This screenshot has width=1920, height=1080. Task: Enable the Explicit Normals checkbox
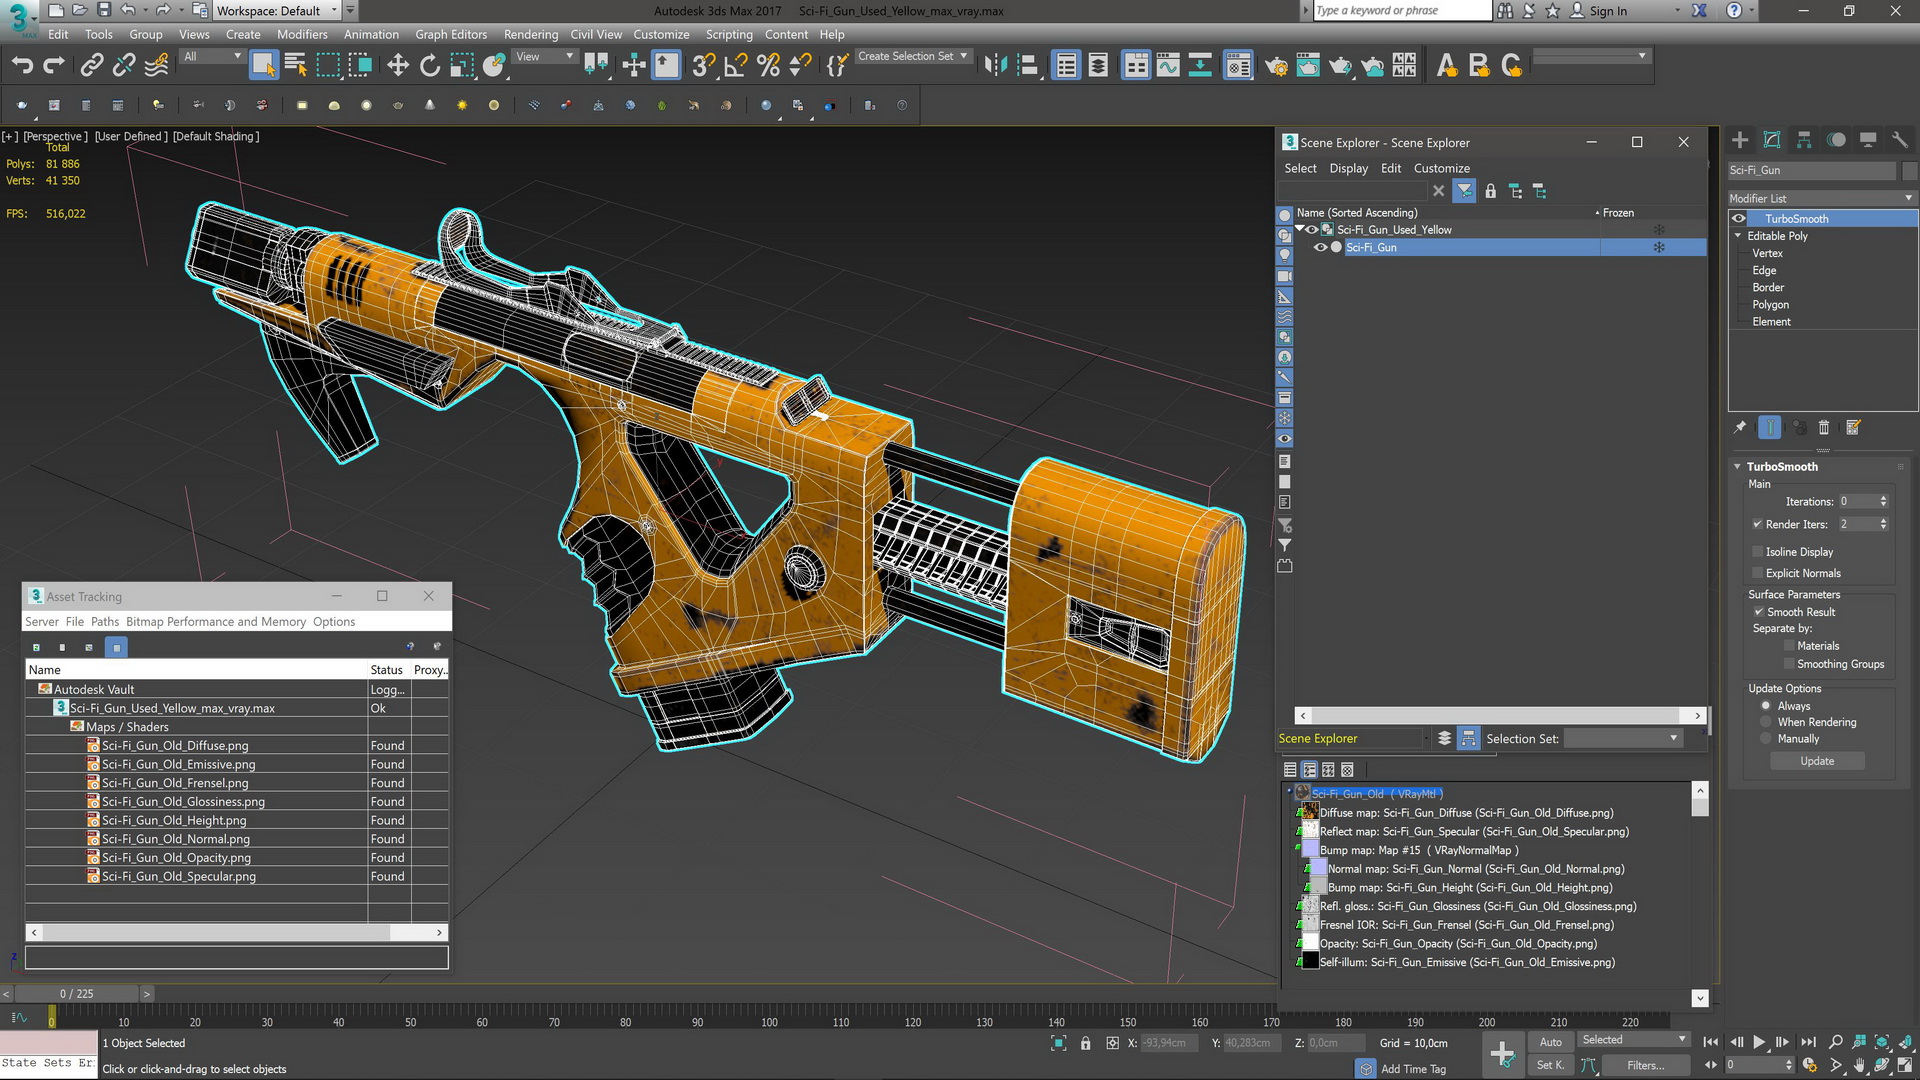[x=1757, y=573]
